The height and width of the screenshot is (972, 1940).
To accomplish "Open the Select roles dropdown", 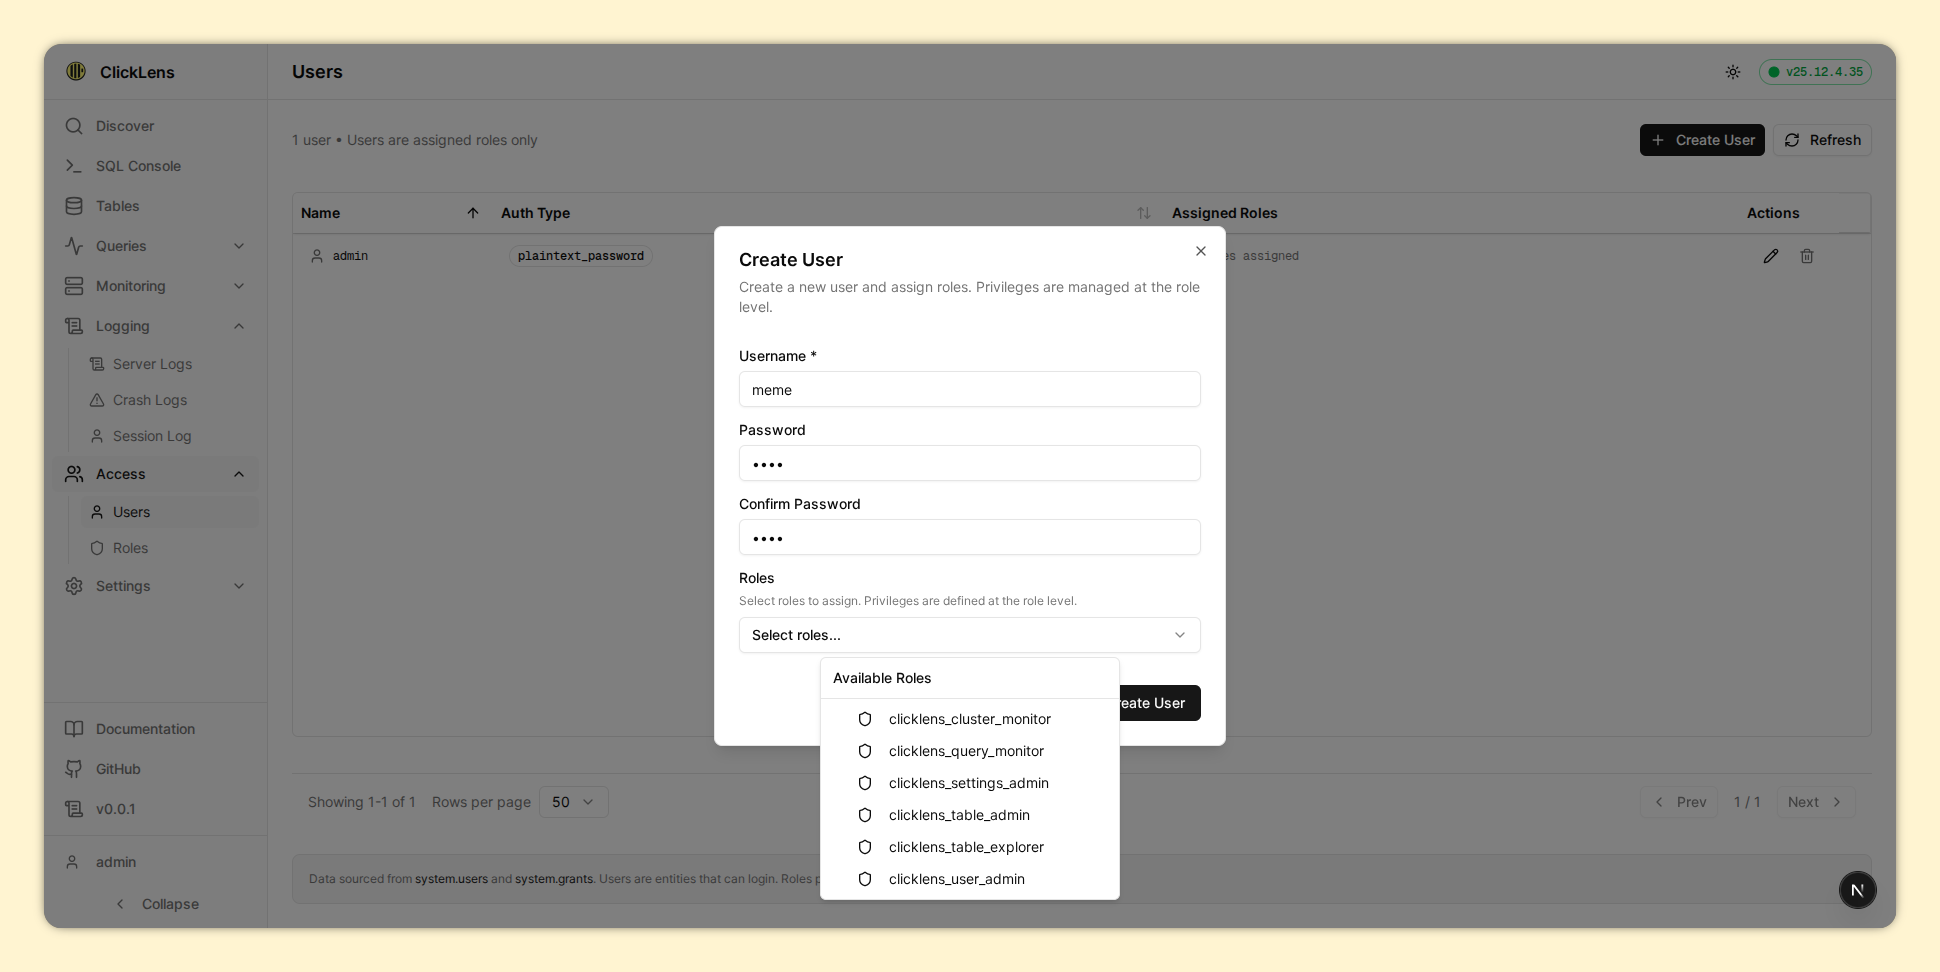I will [968, 635].
